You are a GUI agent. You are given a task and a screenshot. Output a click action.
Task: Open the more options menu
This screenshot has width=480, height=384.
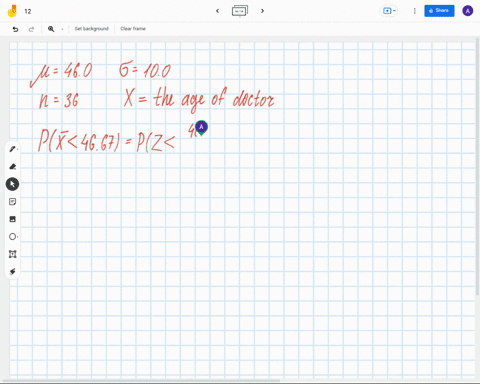[x=414, y=11]
